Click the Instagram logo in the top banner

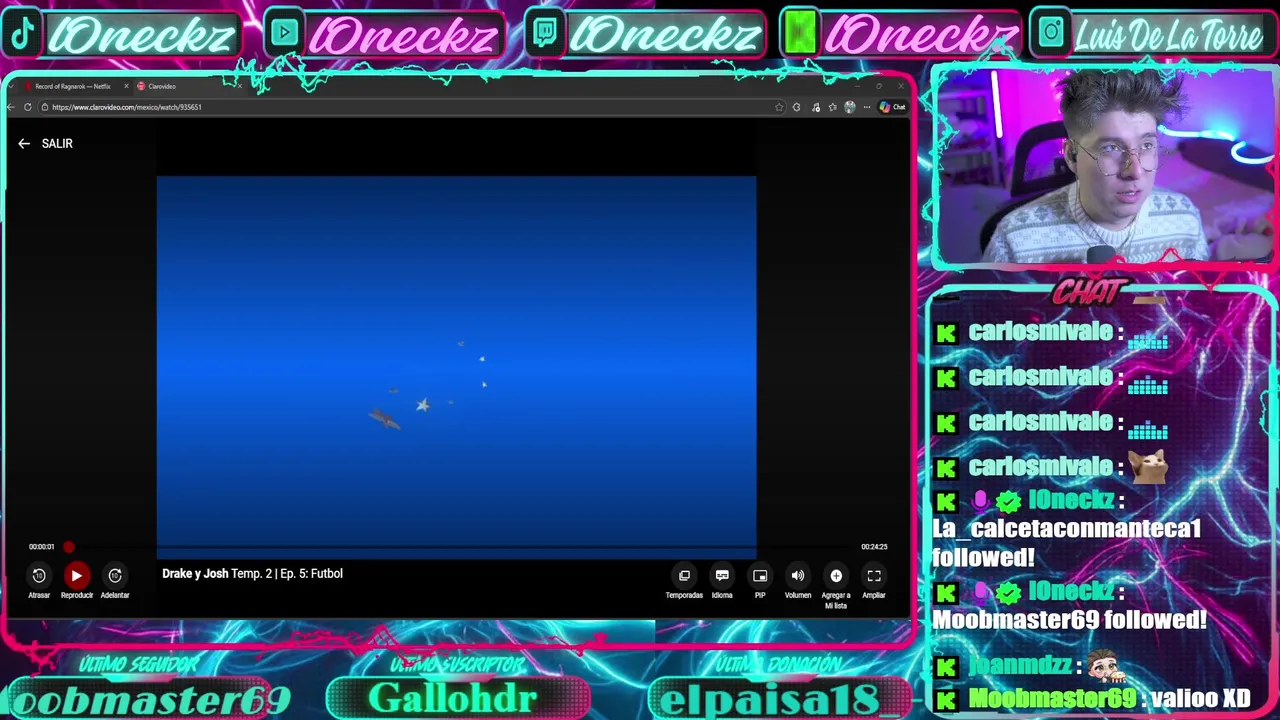point(1051,34)
